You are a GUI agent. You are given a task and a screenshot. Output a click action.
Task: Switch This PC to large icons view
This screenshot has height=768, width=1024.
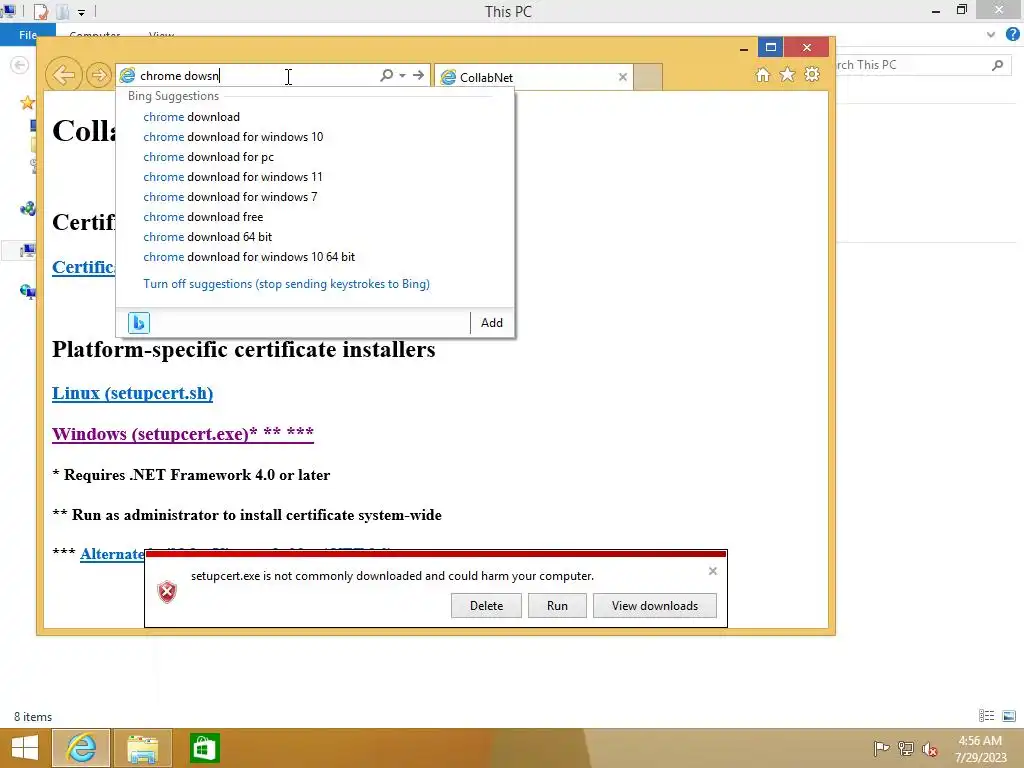(1009, 716)
